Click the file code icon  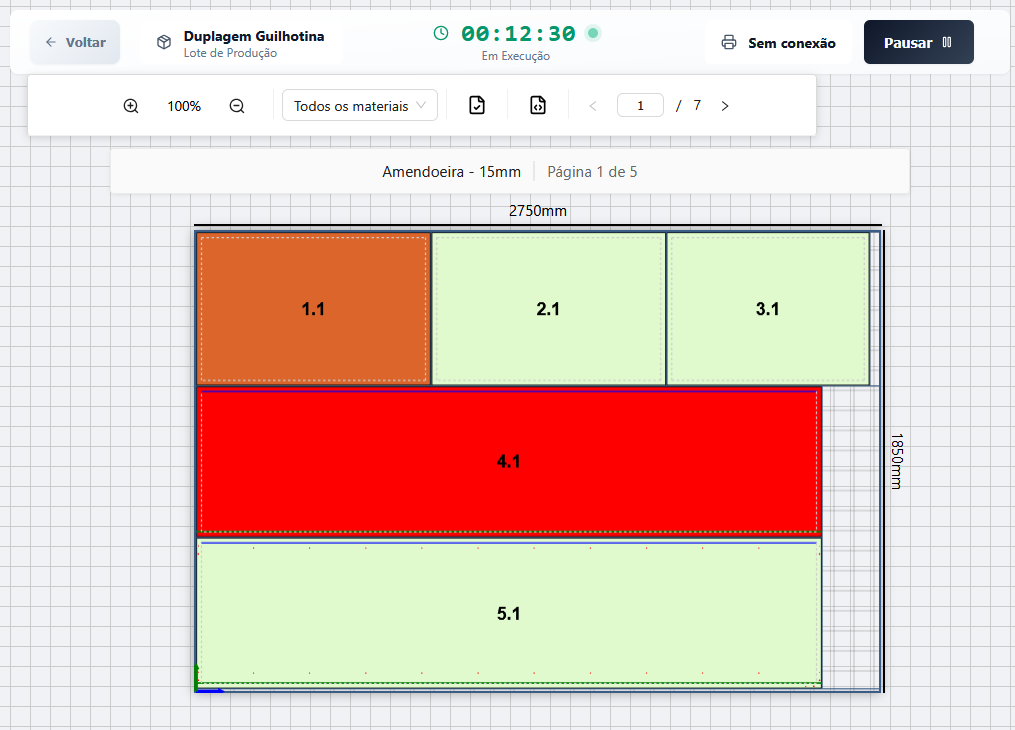[x=538, y=105]
